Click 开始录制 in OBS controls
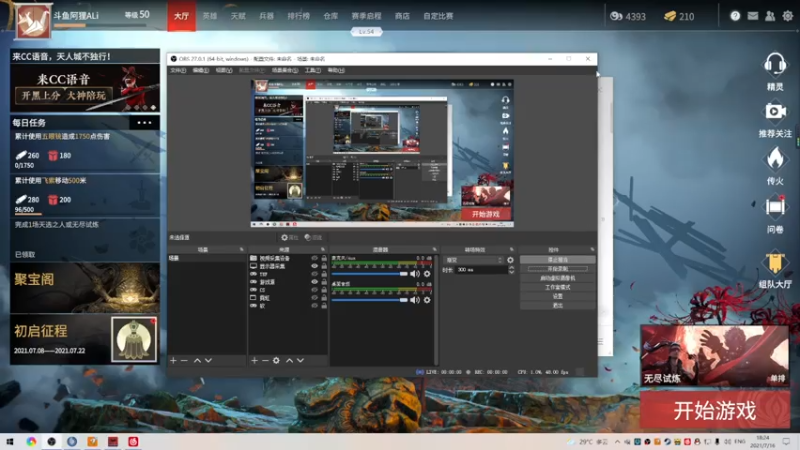800x450 pixels. (x=557, y=268)
